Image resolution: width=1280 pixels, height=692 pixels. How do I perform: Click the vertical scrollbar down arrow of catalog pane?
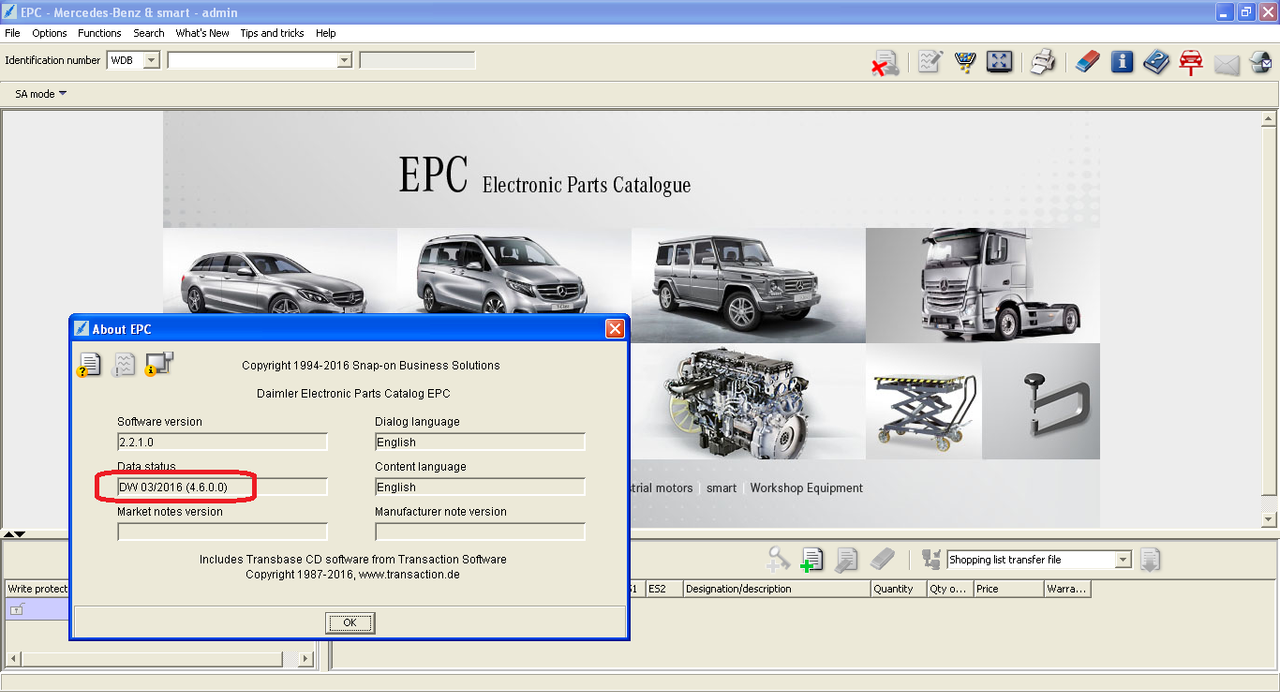click(1269, 519)
